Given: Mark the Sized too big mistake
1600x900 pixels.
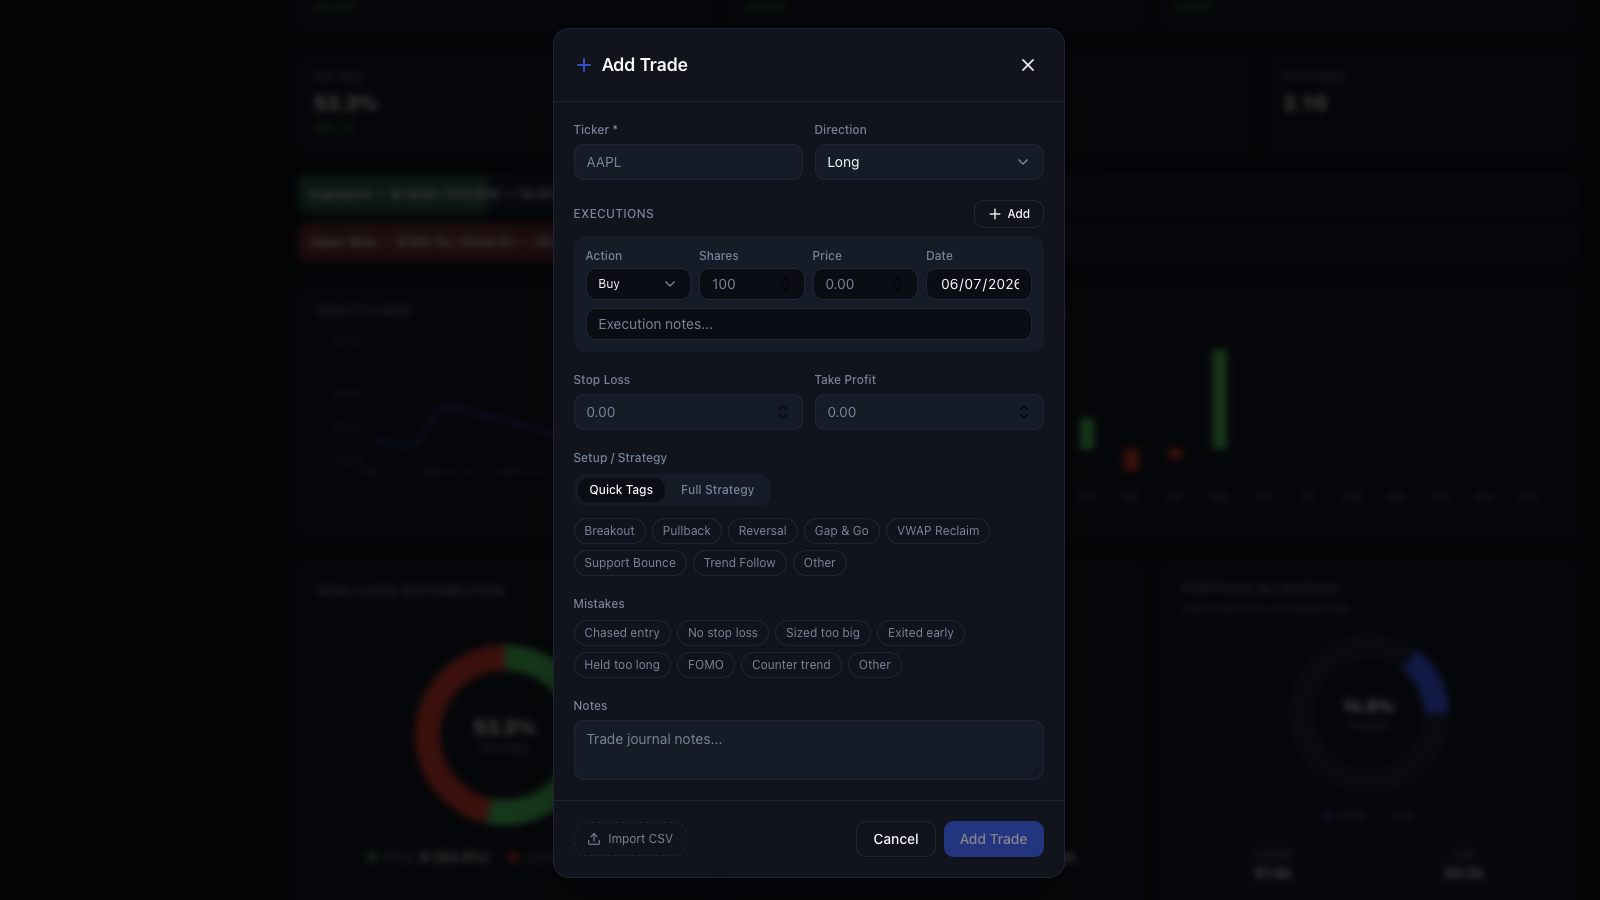Looking at the screenshot, I should click(x=823, y=633).
